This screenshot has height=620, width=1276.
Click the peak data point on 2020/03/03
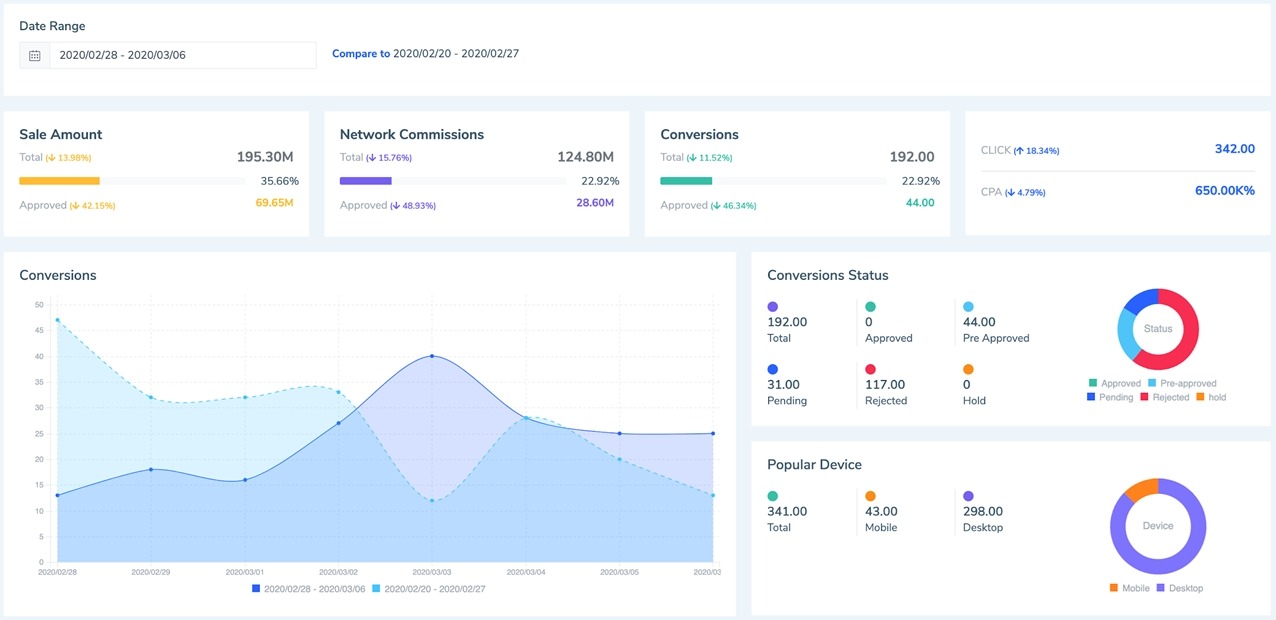[432, 356]
